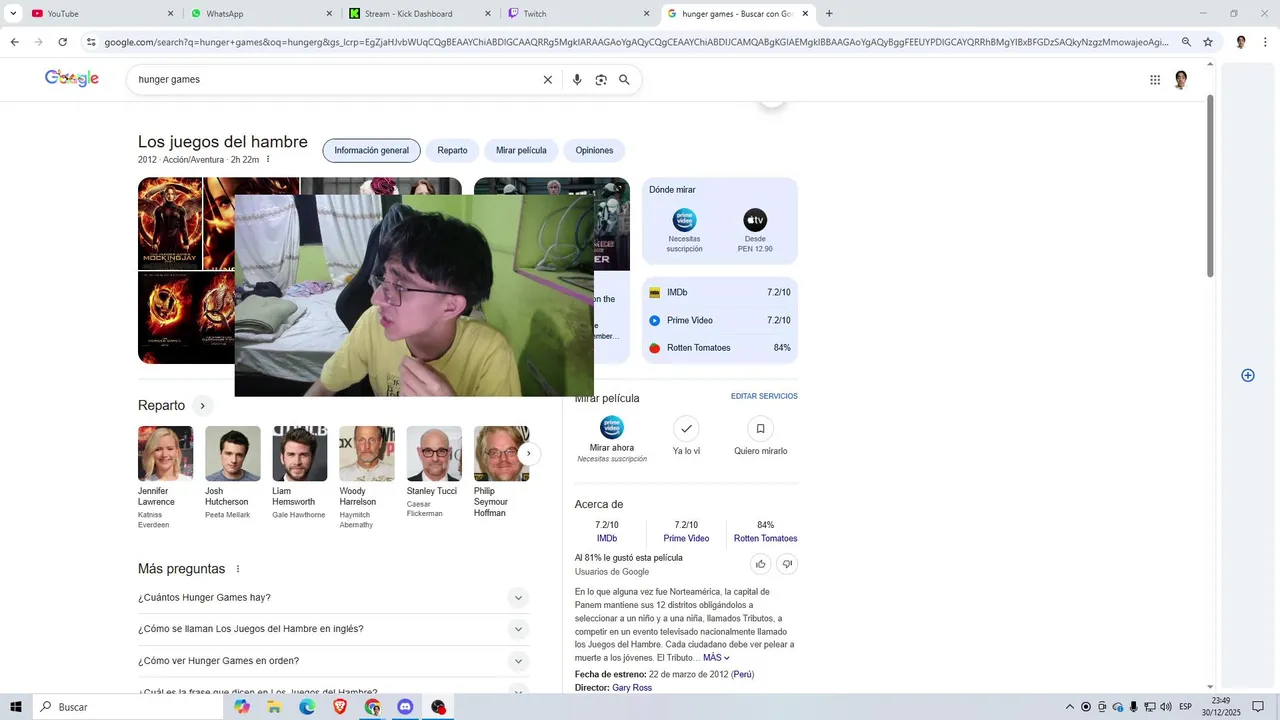Switch to Stream - Kick Dashboard tab
Viewport: 1280px width, 720px height.
[x=420, y=14]
